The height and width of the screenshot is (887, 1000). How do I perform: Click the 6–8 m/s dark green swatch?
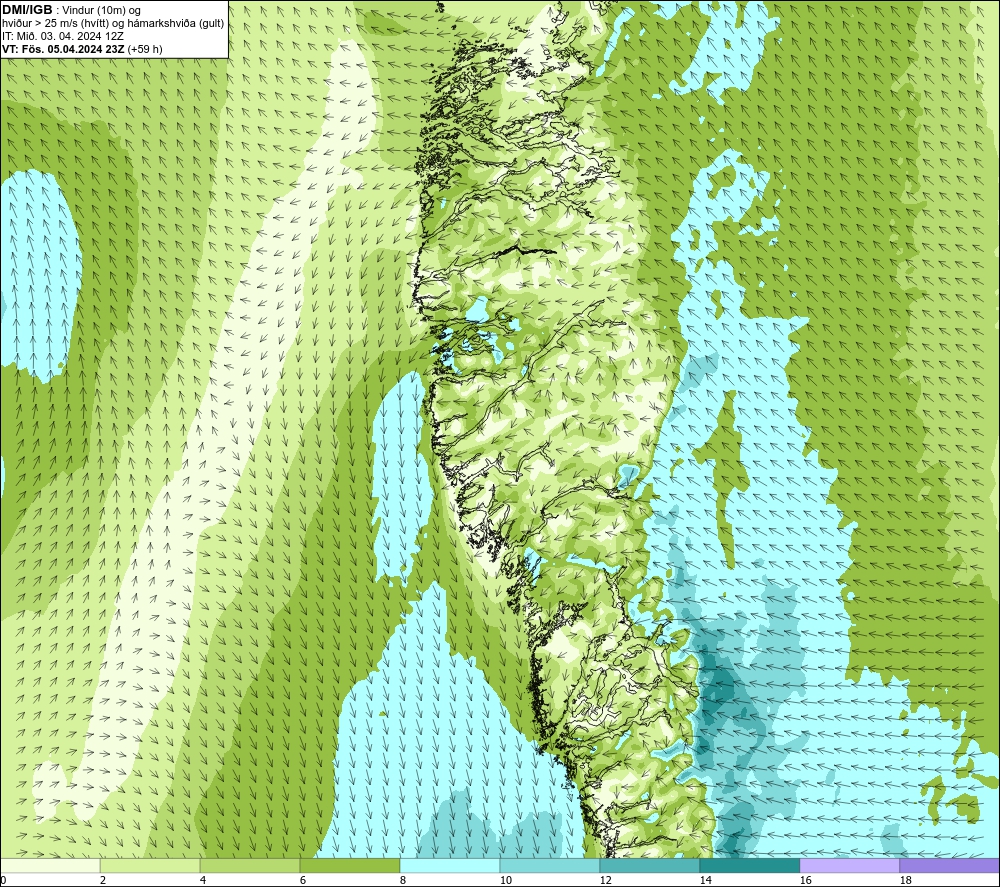349,866
